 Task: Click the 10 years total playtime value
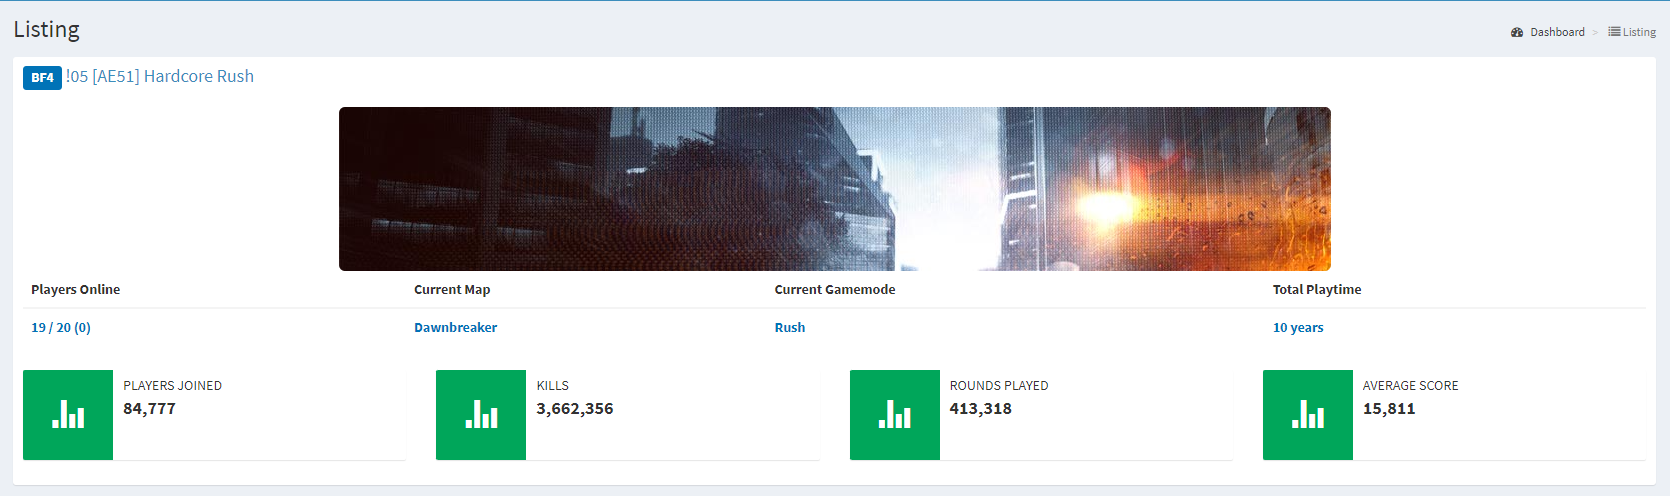pos(1298,327)
